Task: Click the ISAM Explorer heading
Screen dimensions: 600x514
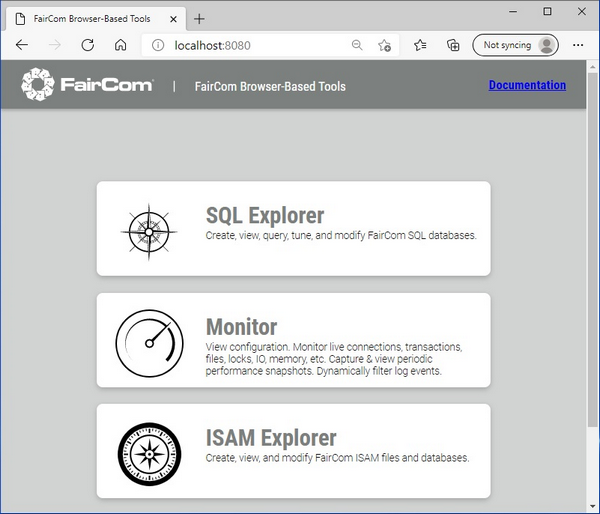Action: 271,438
